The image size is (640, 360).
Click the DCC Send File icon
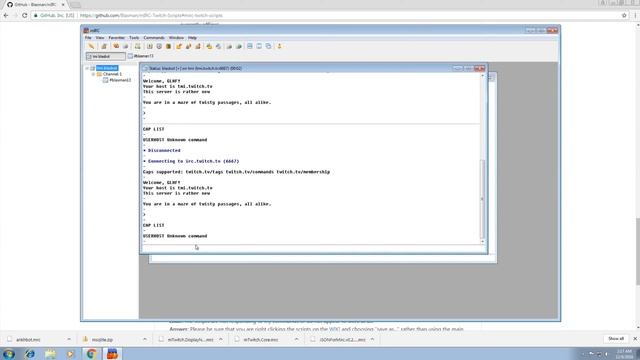coord(179,46)
